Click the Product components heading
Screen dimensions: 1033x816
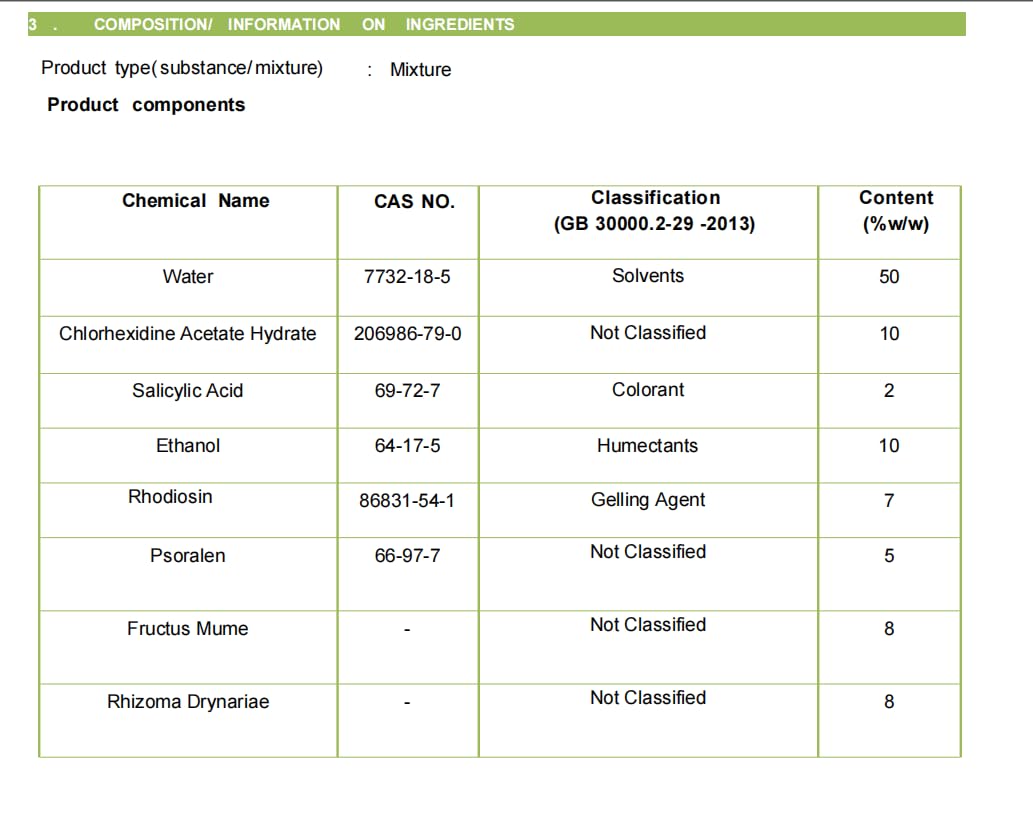click(x=146, y=105)
